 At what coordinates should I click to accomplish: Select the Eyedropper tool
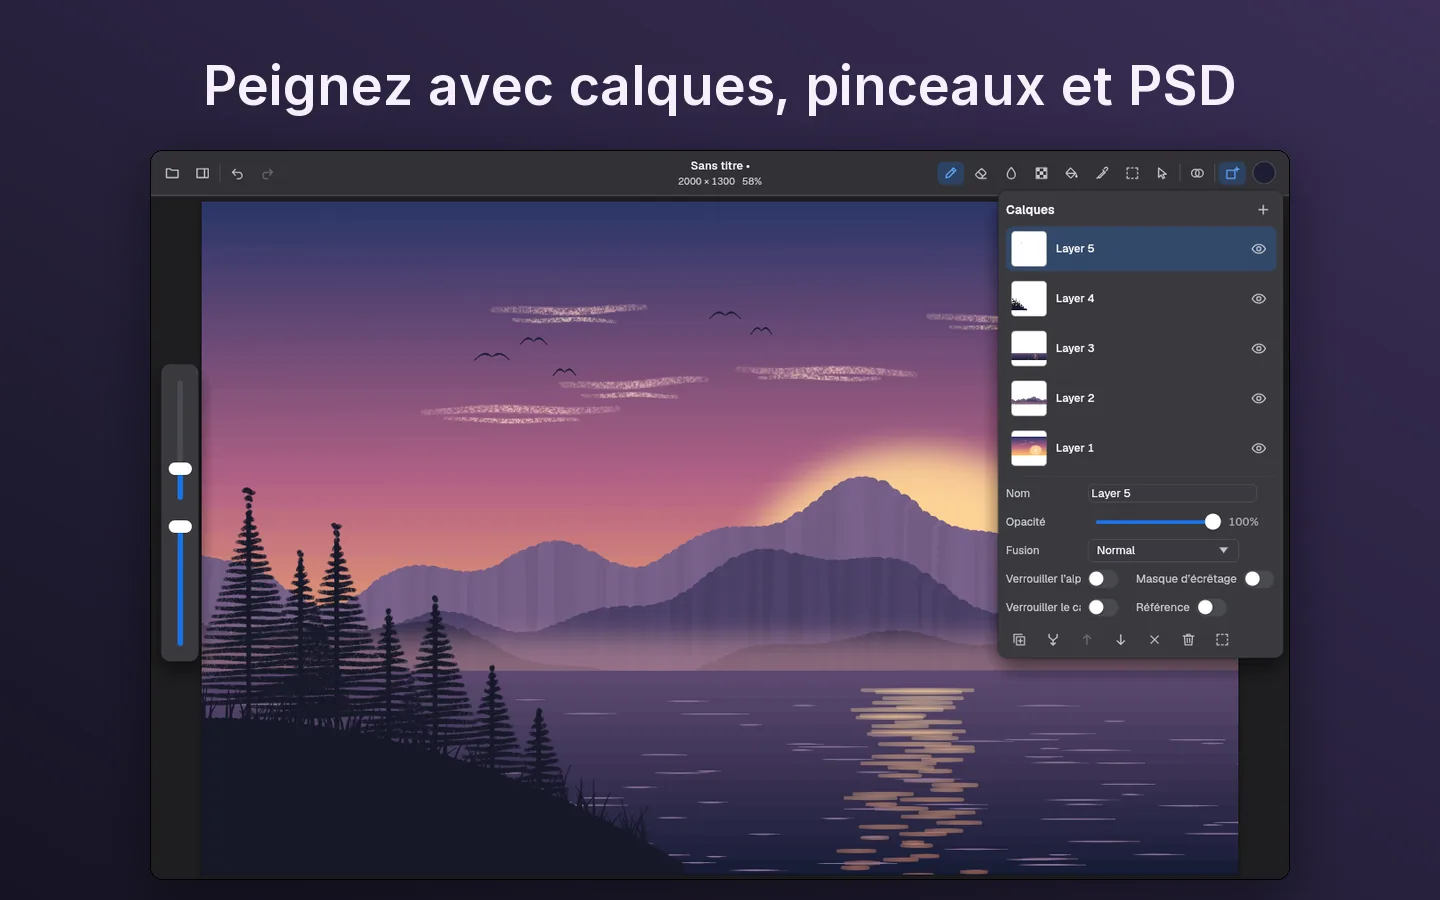[1102, 173]
